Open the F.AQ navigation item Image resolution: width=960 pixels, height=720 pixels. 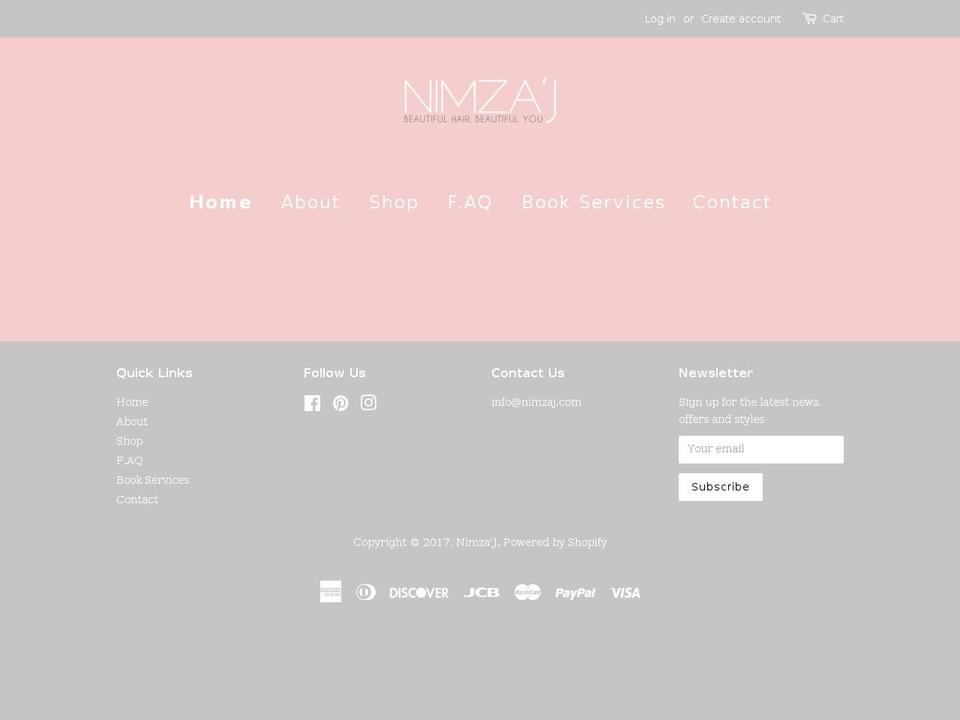(469, 202)
